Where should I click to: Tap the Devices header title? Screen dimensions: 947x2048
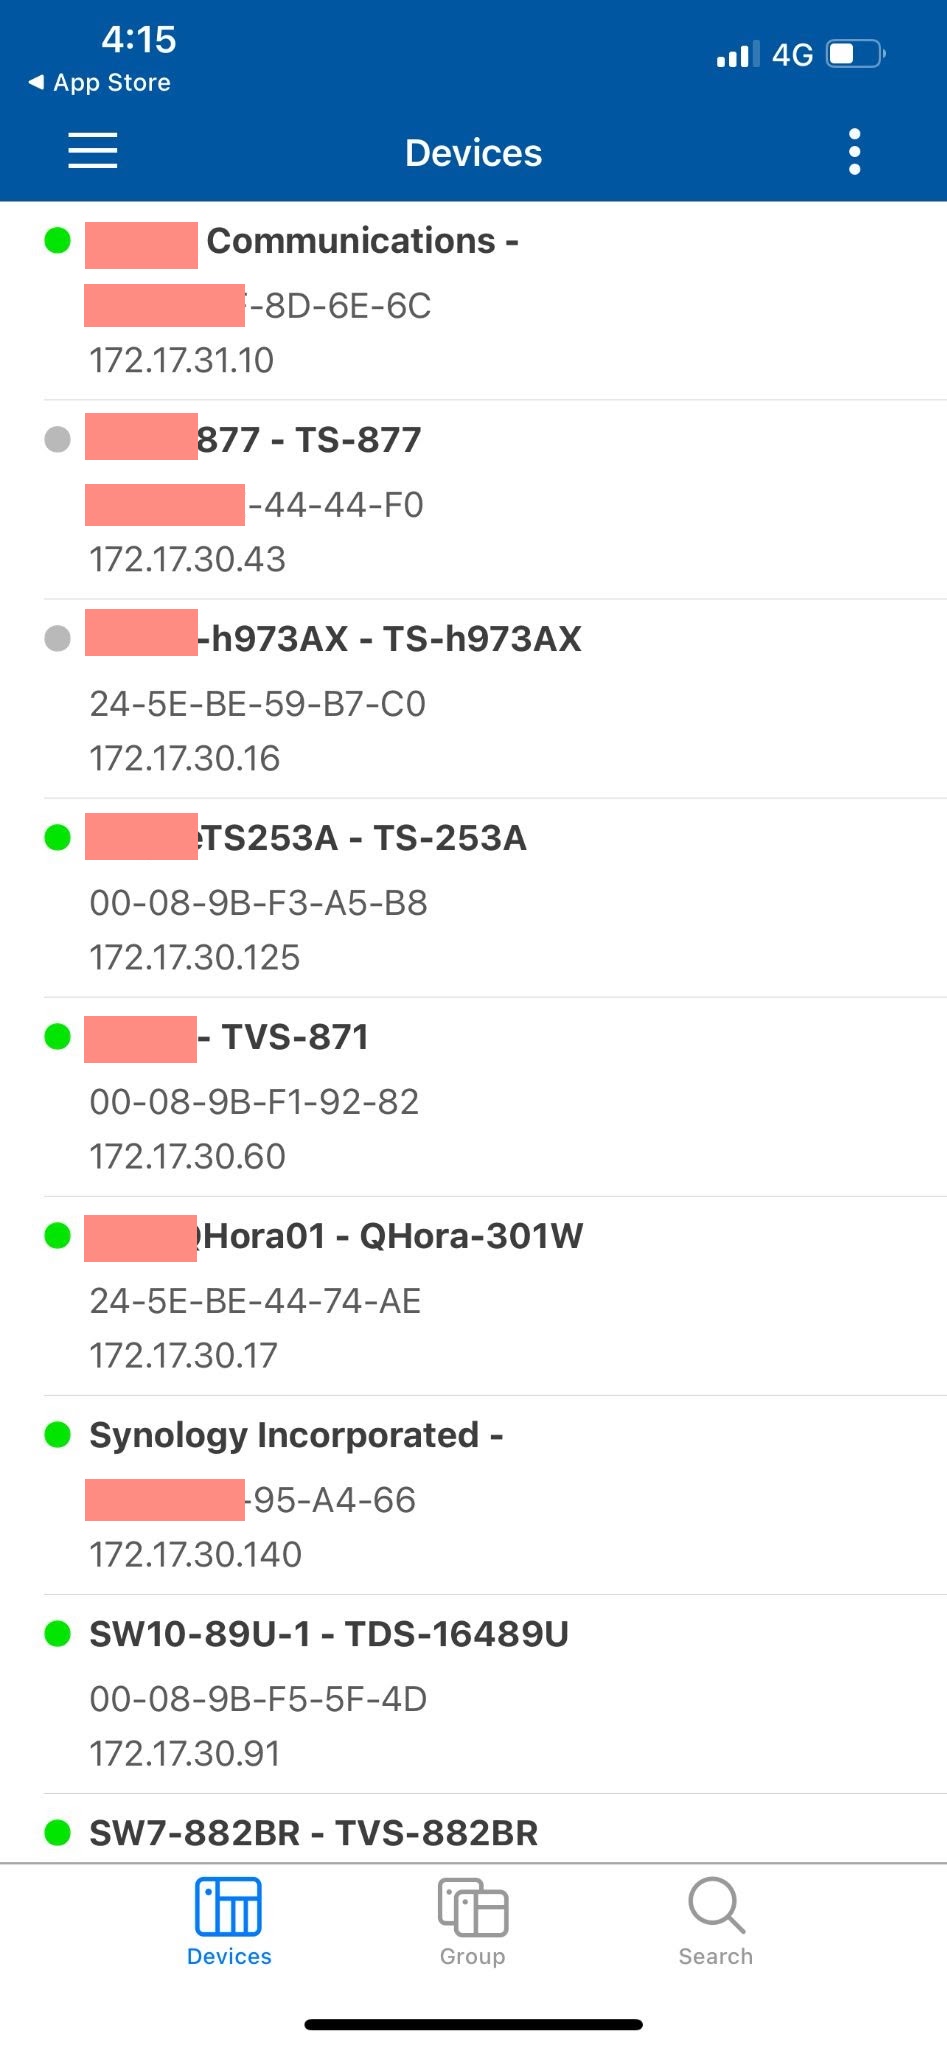[473, 153]
